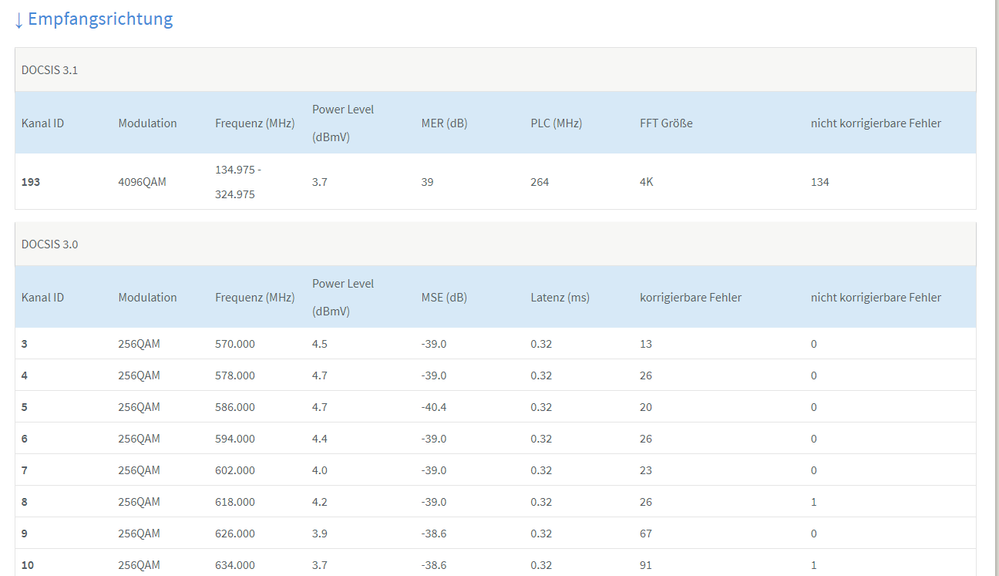This screenshot has width=999, height=576.
Task: Select channel ID 5 cell
Action: 24,407
